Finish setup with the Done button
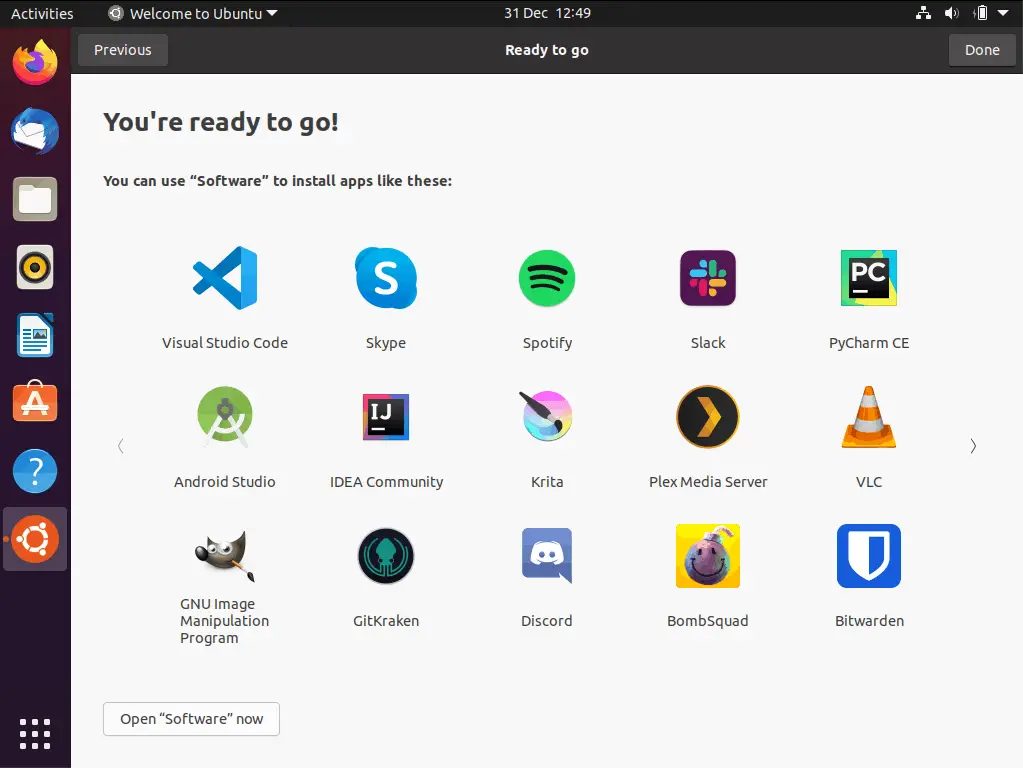Image resolution: width=1023 pixels, height=768 pixels. (982, 50)
